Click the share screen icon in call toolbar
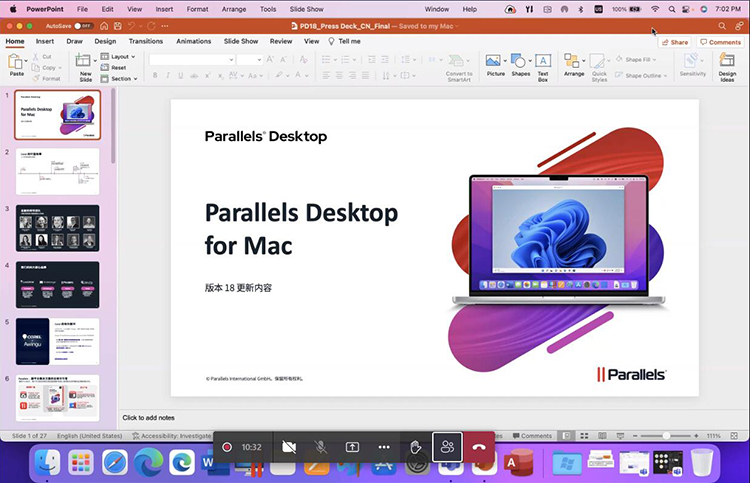Viewport: 750px width, 483px height. pyautogui.click(x=353, y=447)
